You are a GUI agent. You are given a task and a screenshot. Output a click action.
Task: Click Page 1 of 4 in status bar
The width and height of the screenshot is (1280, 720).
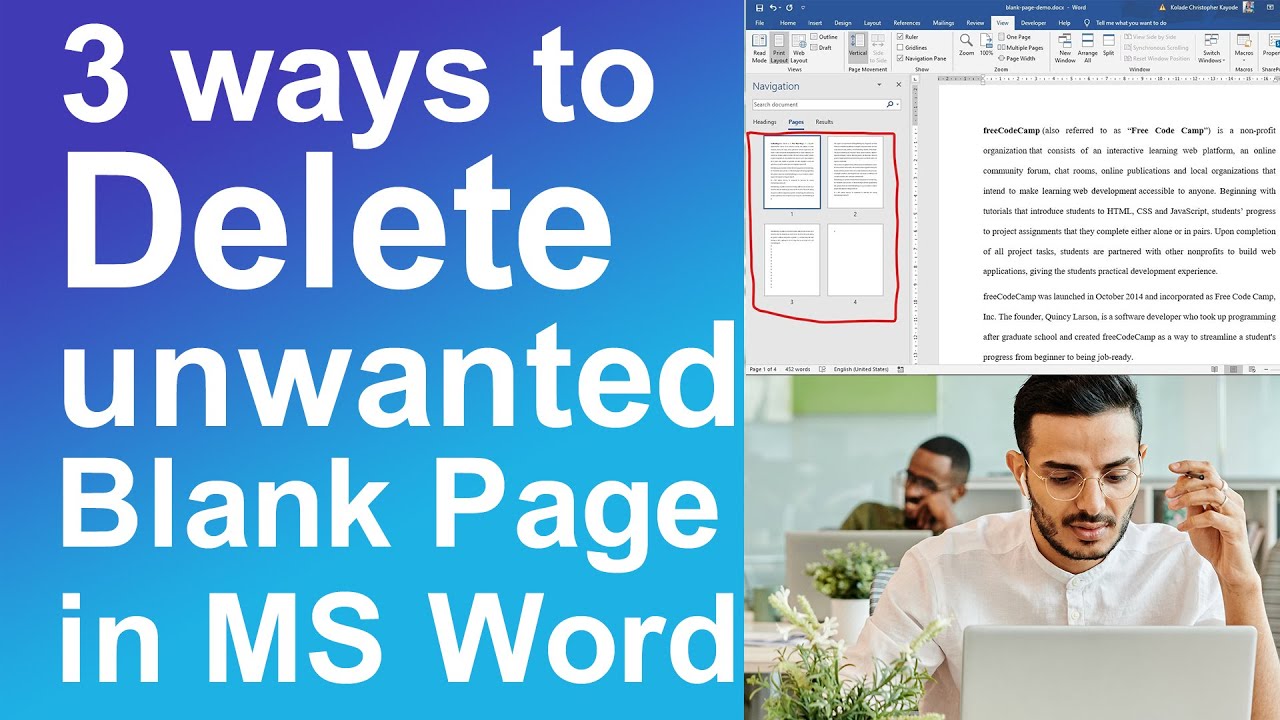point(763,369)
